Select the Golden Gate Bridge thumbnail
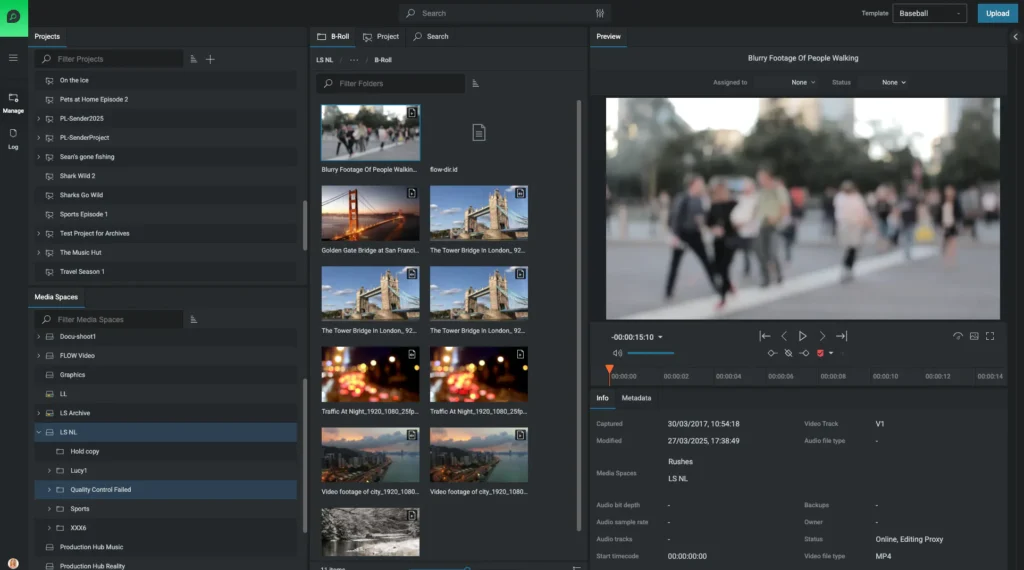The height and width of the screenshot is (570, 1024). pos(370,212)
